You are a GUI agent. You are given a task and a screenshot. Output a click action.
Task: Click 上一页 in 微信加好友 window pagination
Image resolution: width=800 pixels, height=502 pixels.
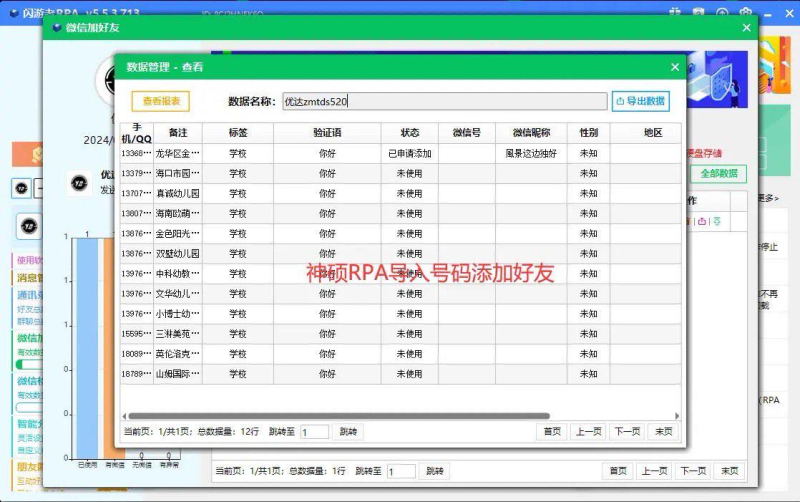(655, 471)
